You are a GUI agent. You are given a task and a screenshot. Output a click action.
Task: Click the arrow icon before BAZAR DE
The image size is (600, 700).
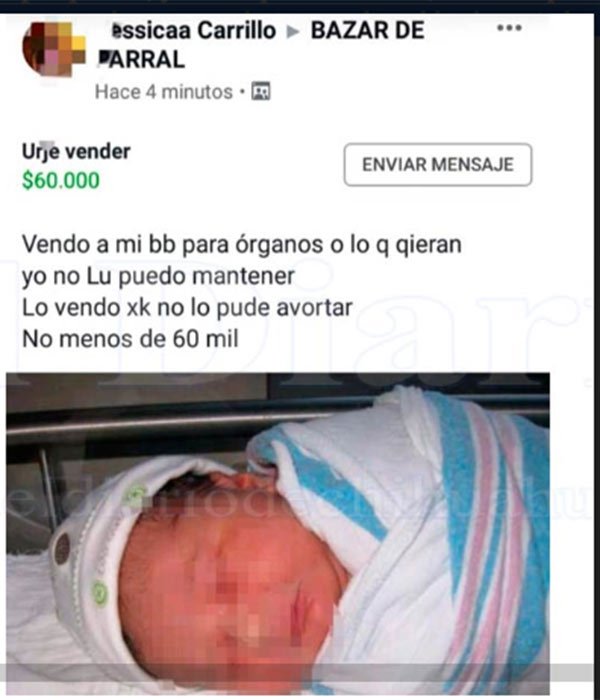293,31
